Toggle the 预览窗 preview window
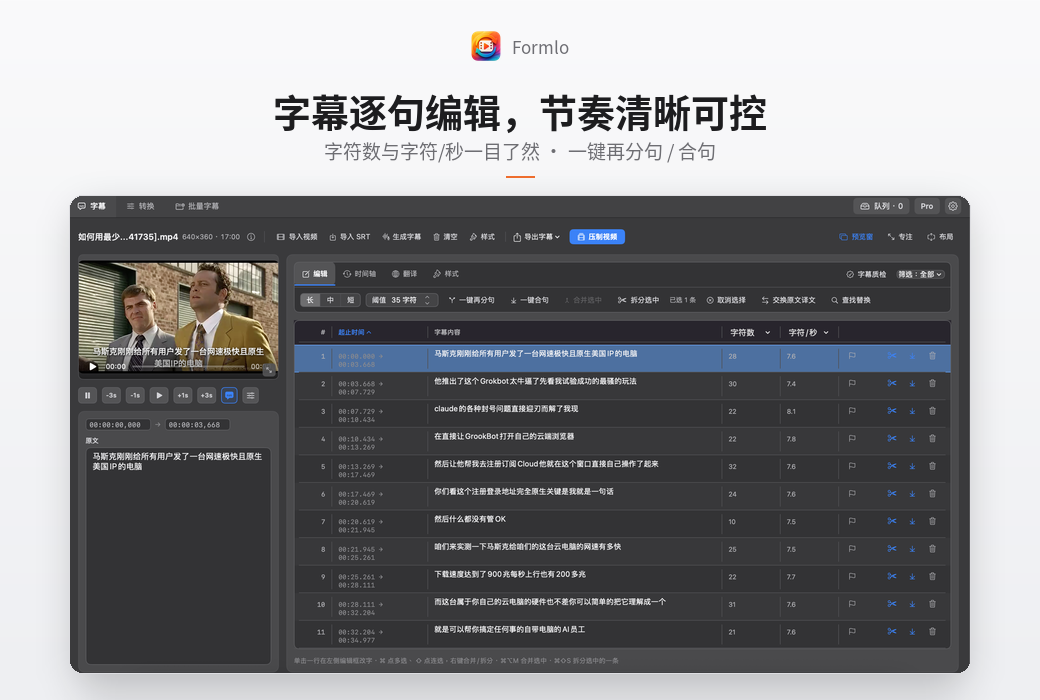 tap(856, 237)
